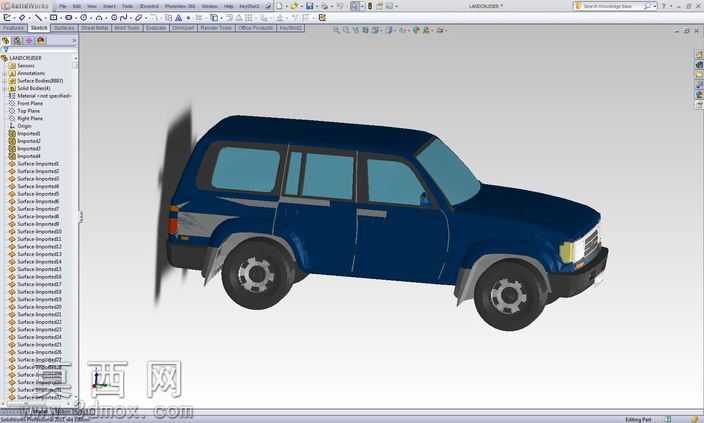Viewport: 704px width, 423px height.
Task: Select the Arc sketch tool
Action: click(99, 18)
